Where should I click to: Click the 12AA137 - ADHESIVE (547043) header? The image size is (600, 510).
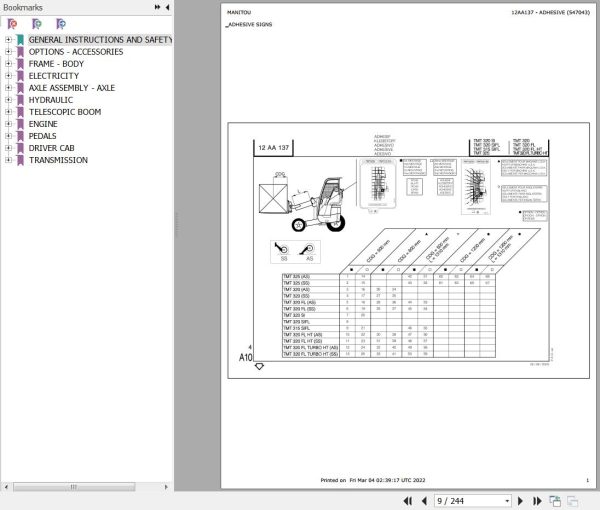(x=551, y=12)
